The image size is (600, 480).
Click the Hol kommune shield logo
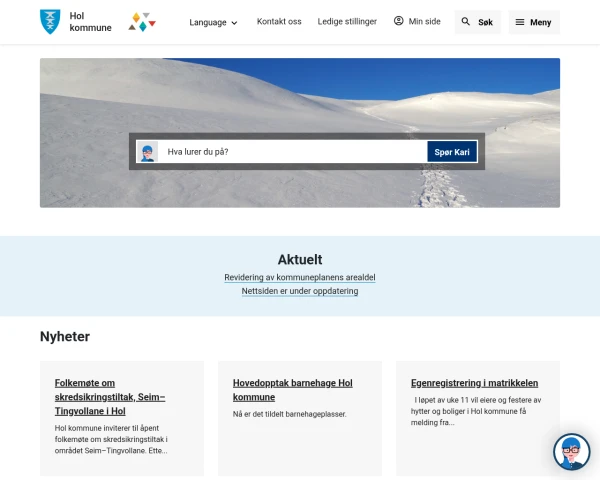pyautogui.click(x=50, y=22)
